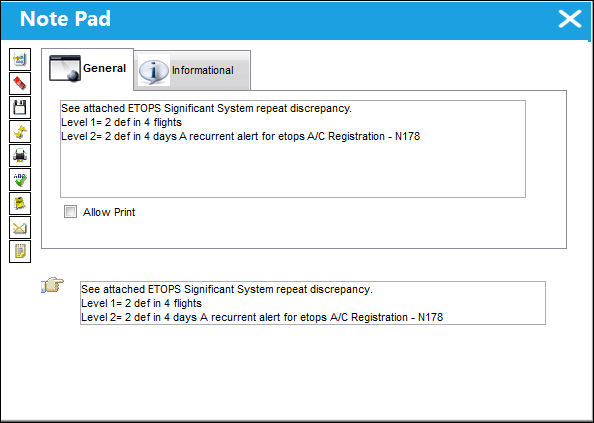Click the pointing hand icon
The height and width of the screenshot is (423, 594).
pos(52,285)
